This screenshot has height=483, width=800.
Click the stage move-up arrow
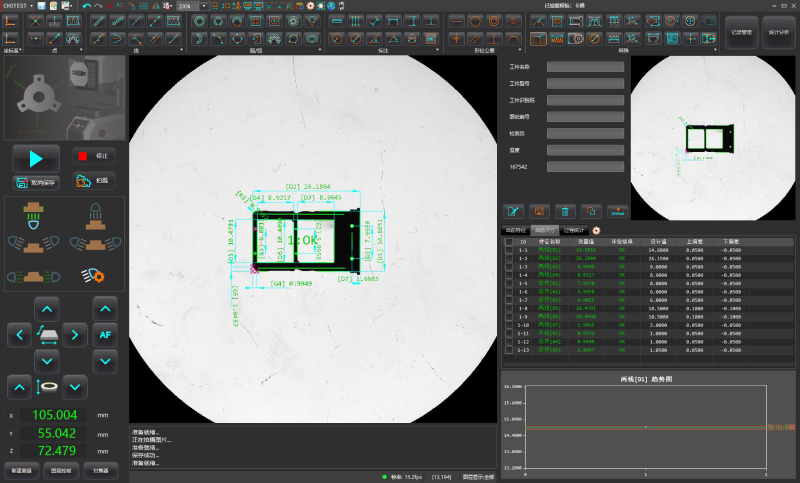point(48,308)
